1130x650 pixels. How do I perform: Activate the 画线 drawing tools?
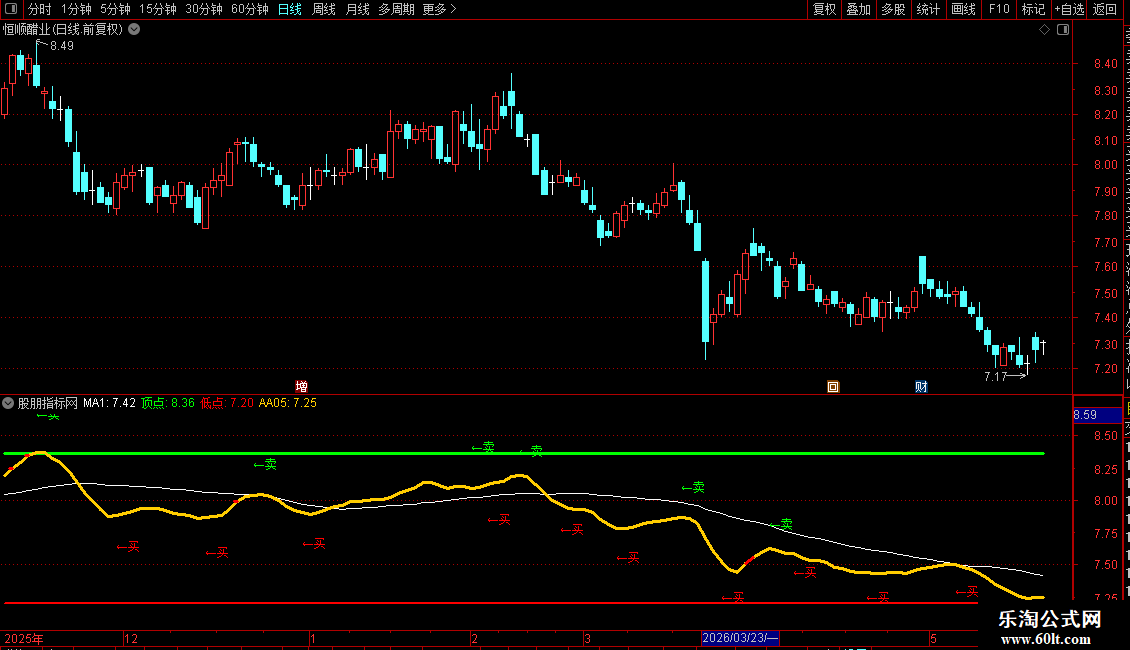(963, 9)
